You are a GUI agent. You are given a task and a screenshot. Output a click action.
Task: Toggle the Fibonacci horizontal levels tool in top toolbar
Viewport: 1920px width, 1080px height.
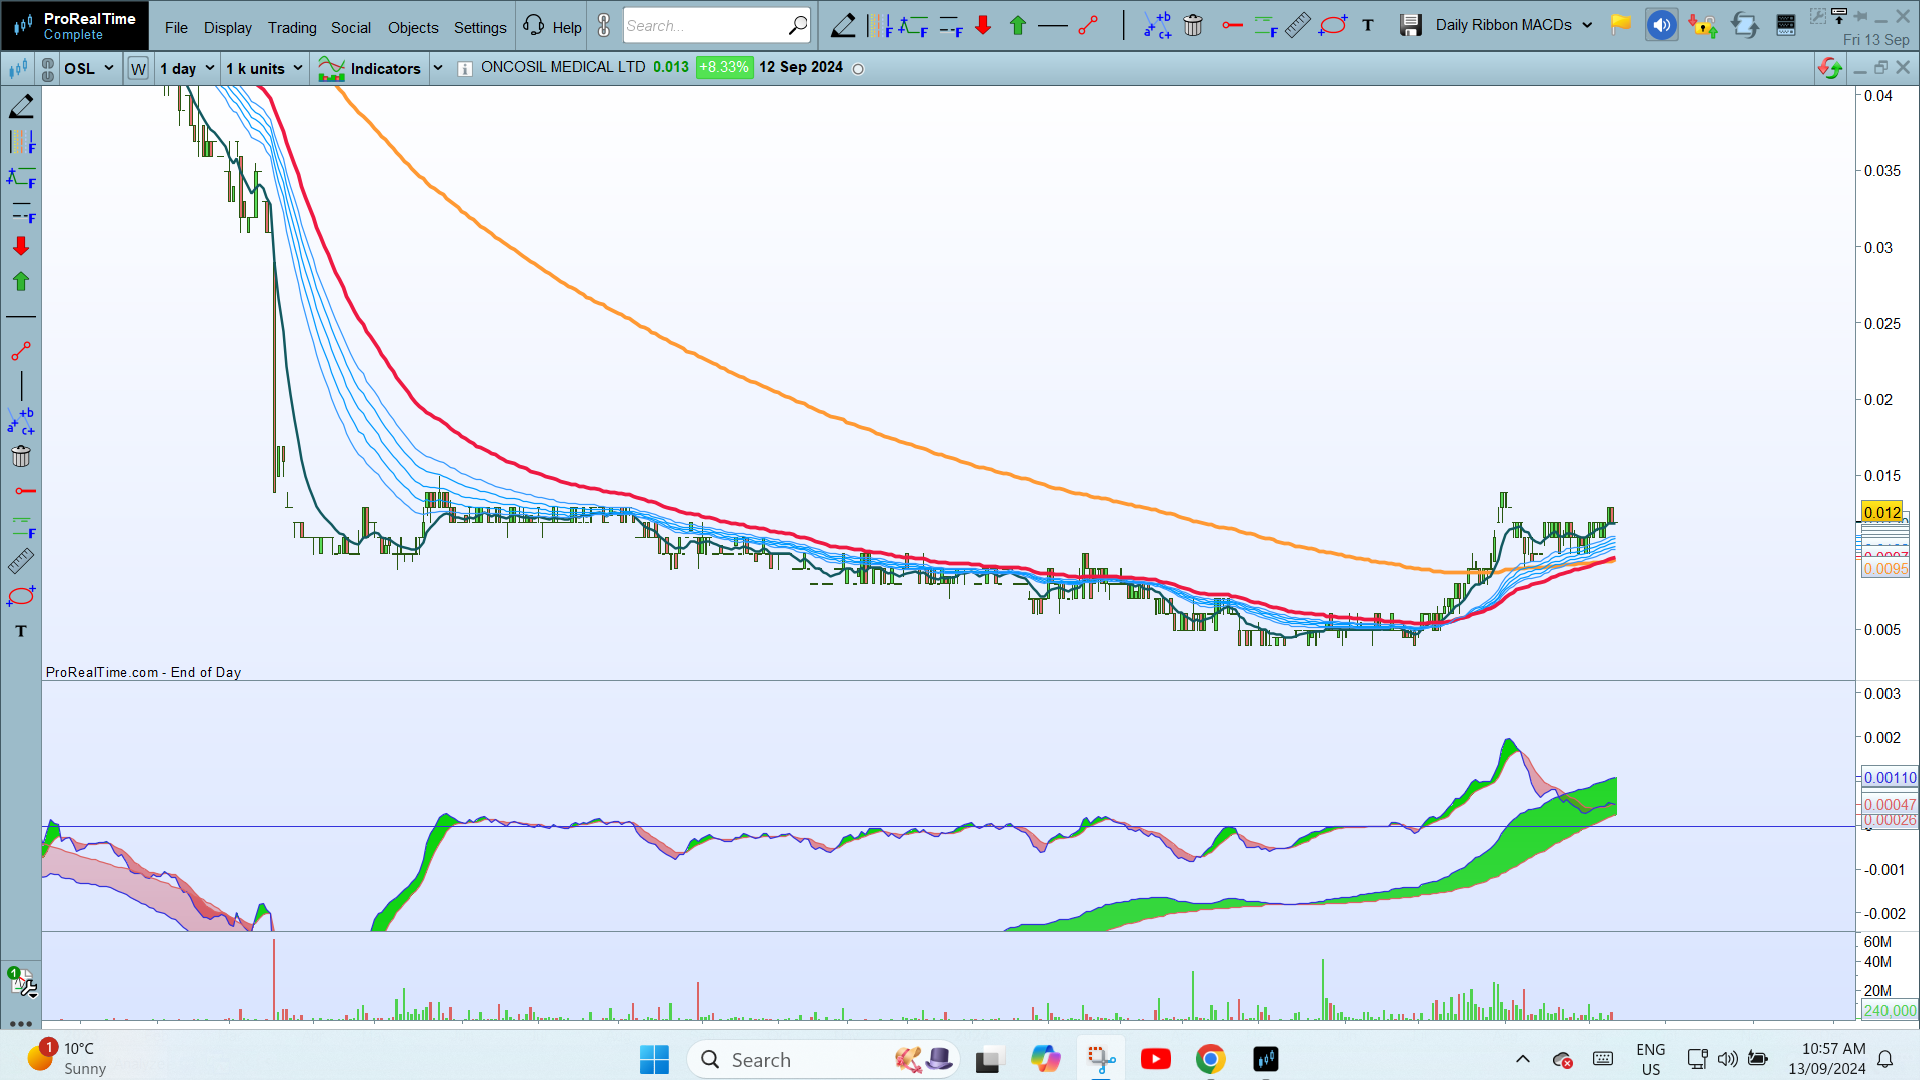[x=951, y=25]
